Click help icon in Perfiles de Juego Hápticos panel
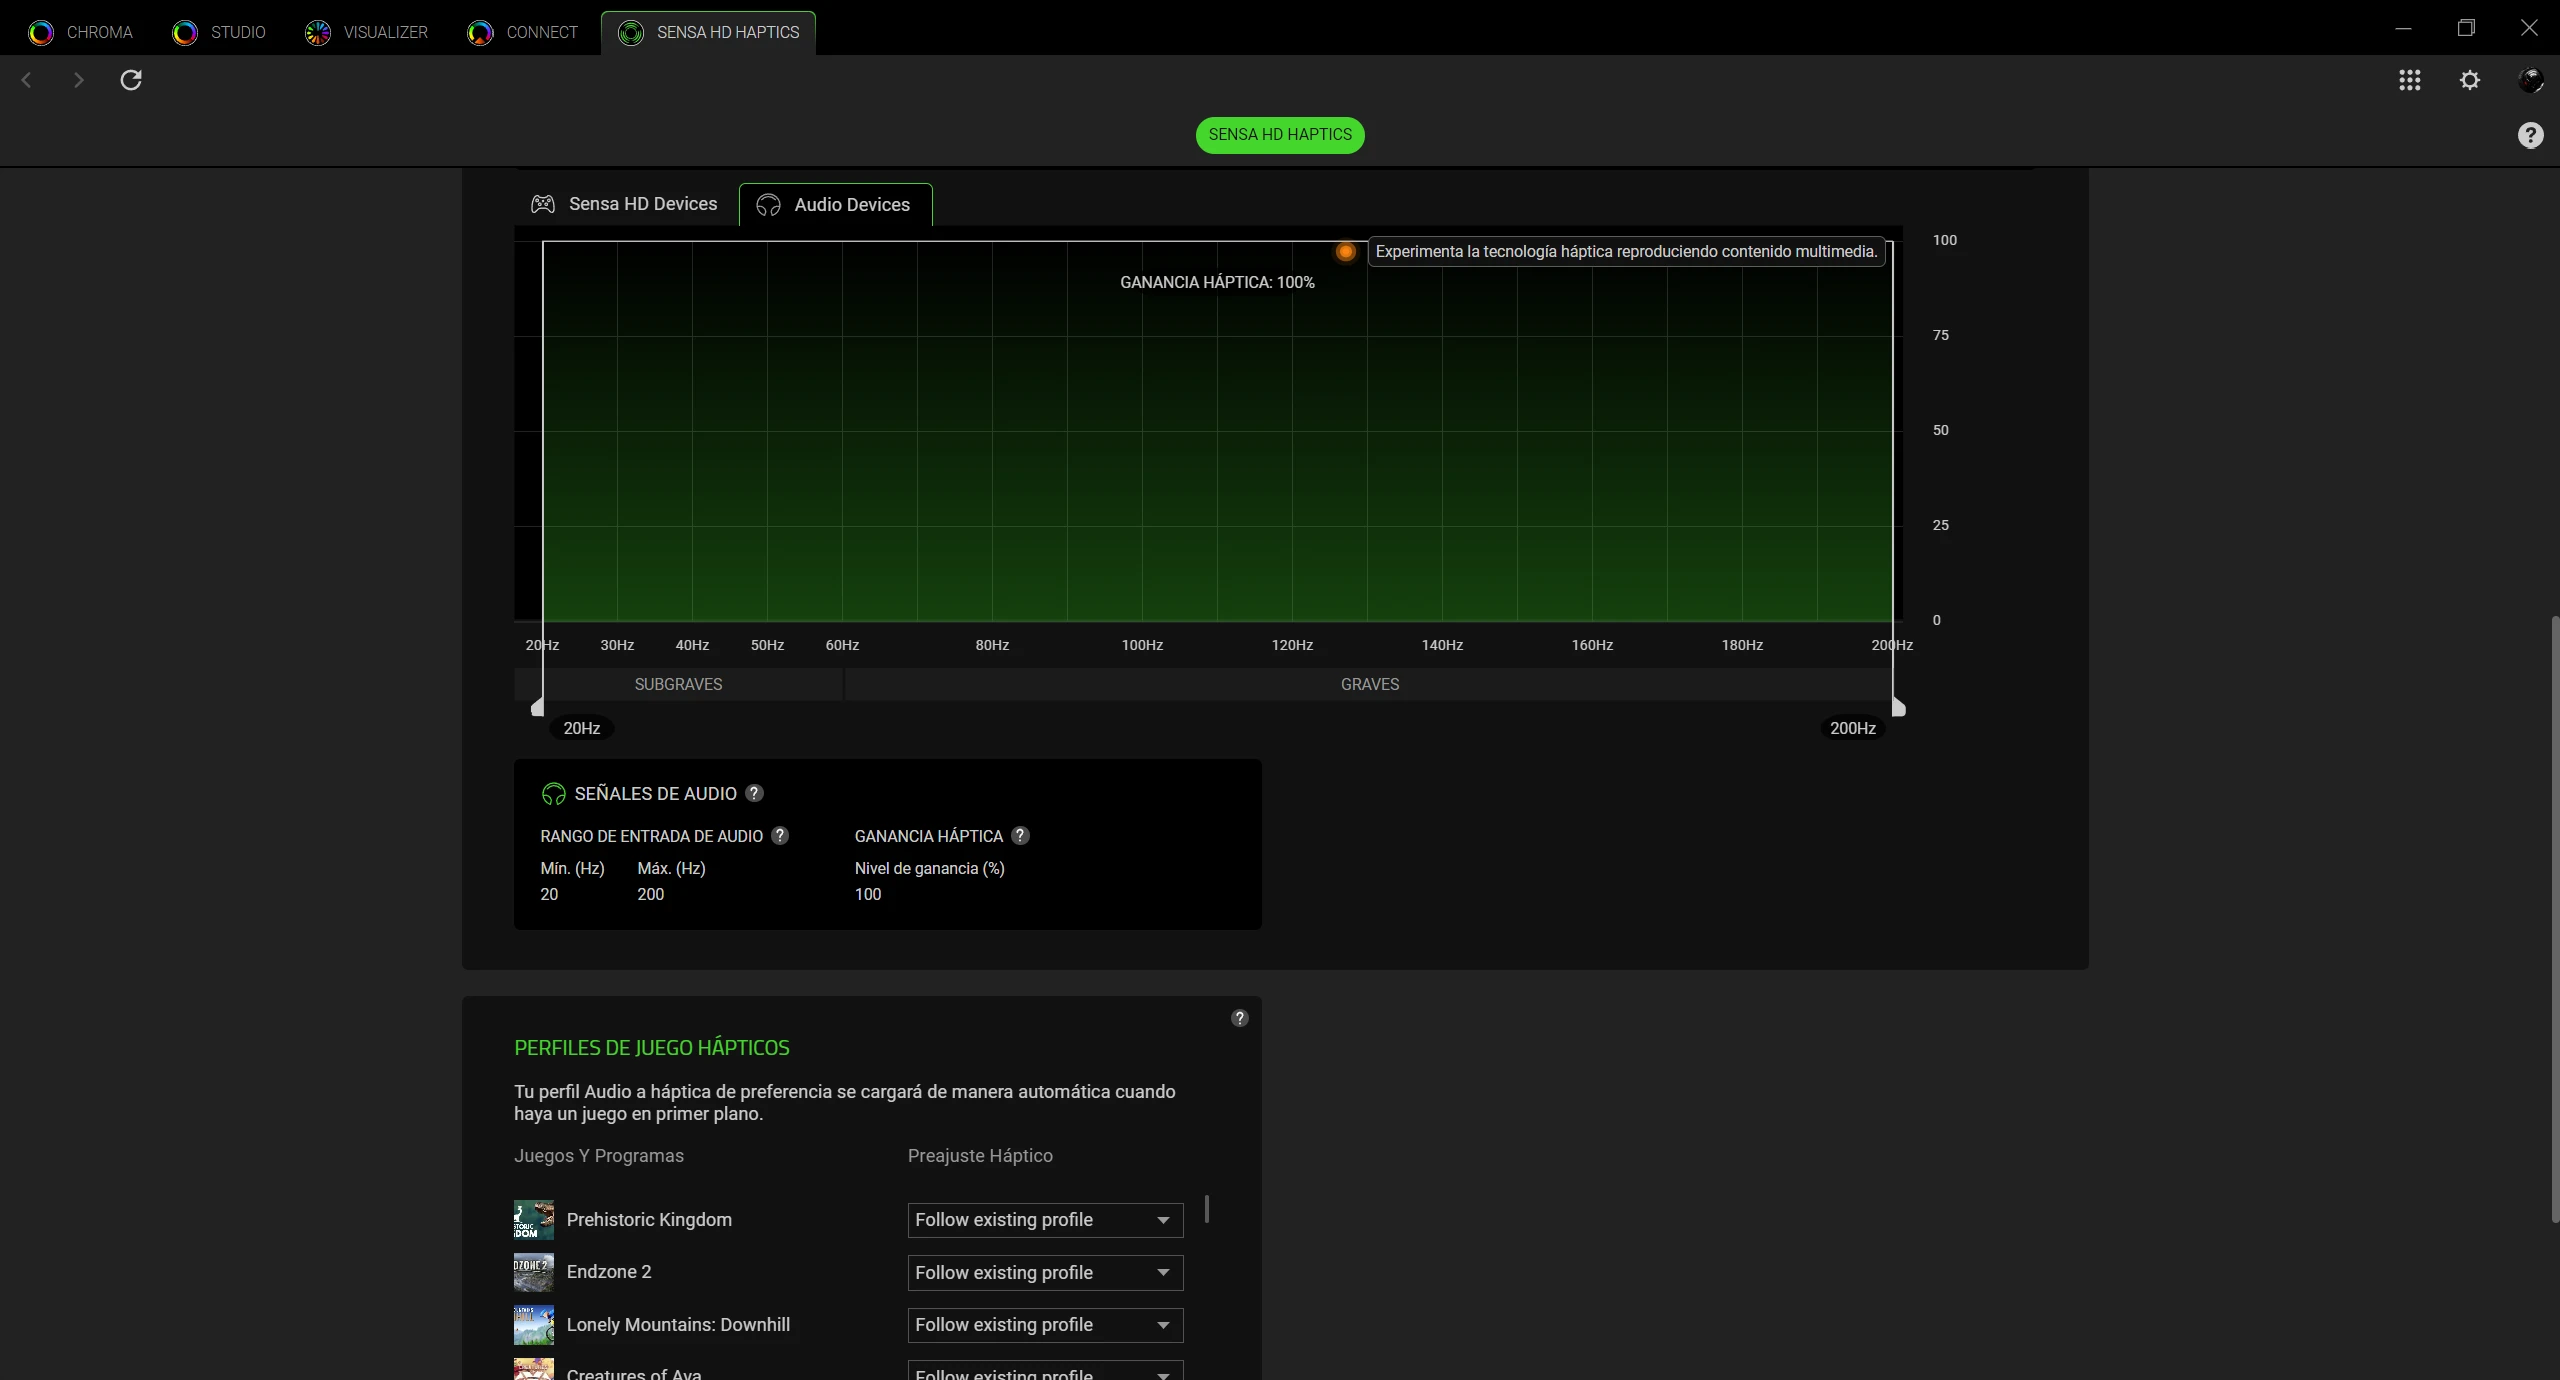The width and height of the screenshot is (2560, 1380). point(1240,1018)
